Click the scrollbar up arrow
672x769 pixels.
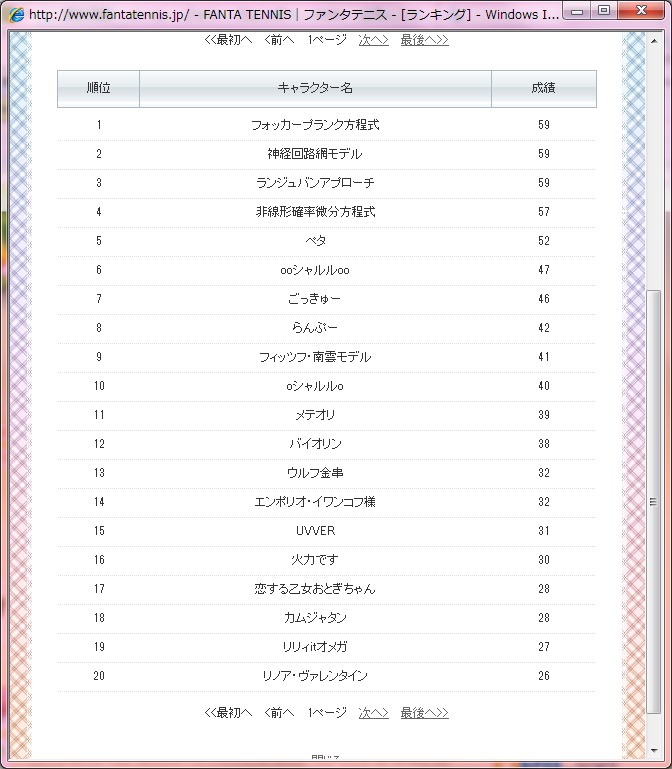pyautogui.click(x=654, y=40)
